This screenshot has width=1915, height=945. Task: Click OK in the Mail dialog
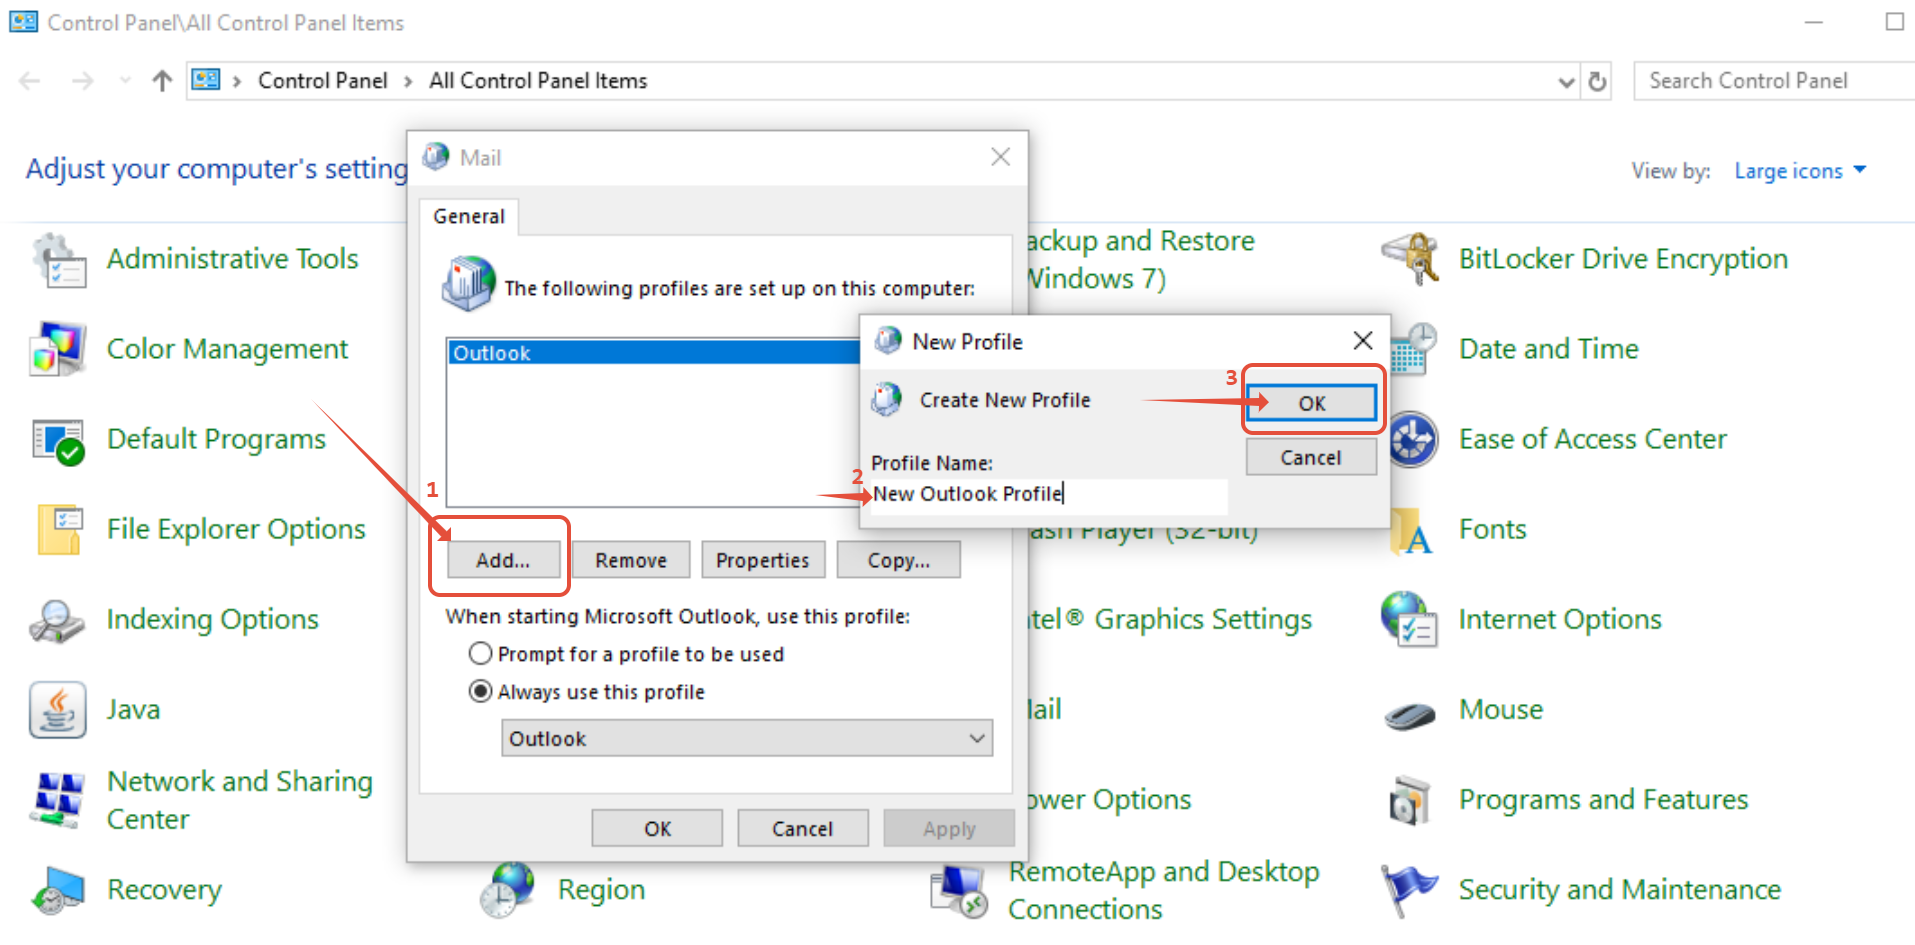pos(657,829)
